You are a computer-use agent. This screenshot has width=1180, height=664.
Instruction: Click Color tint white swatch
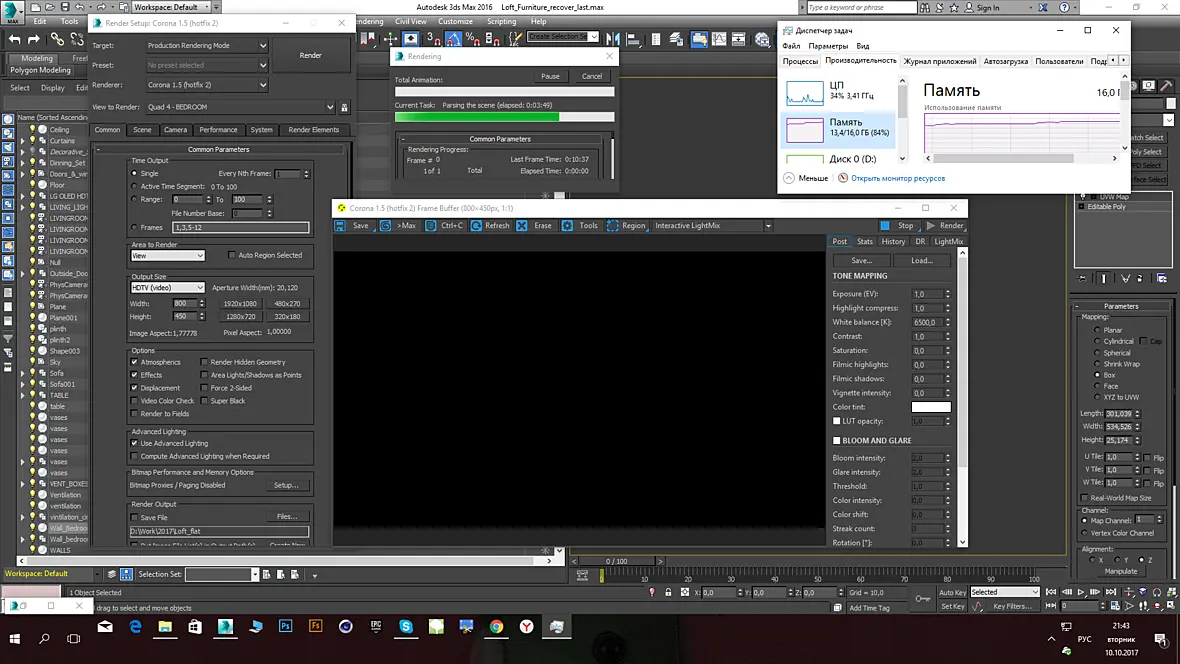931,407
